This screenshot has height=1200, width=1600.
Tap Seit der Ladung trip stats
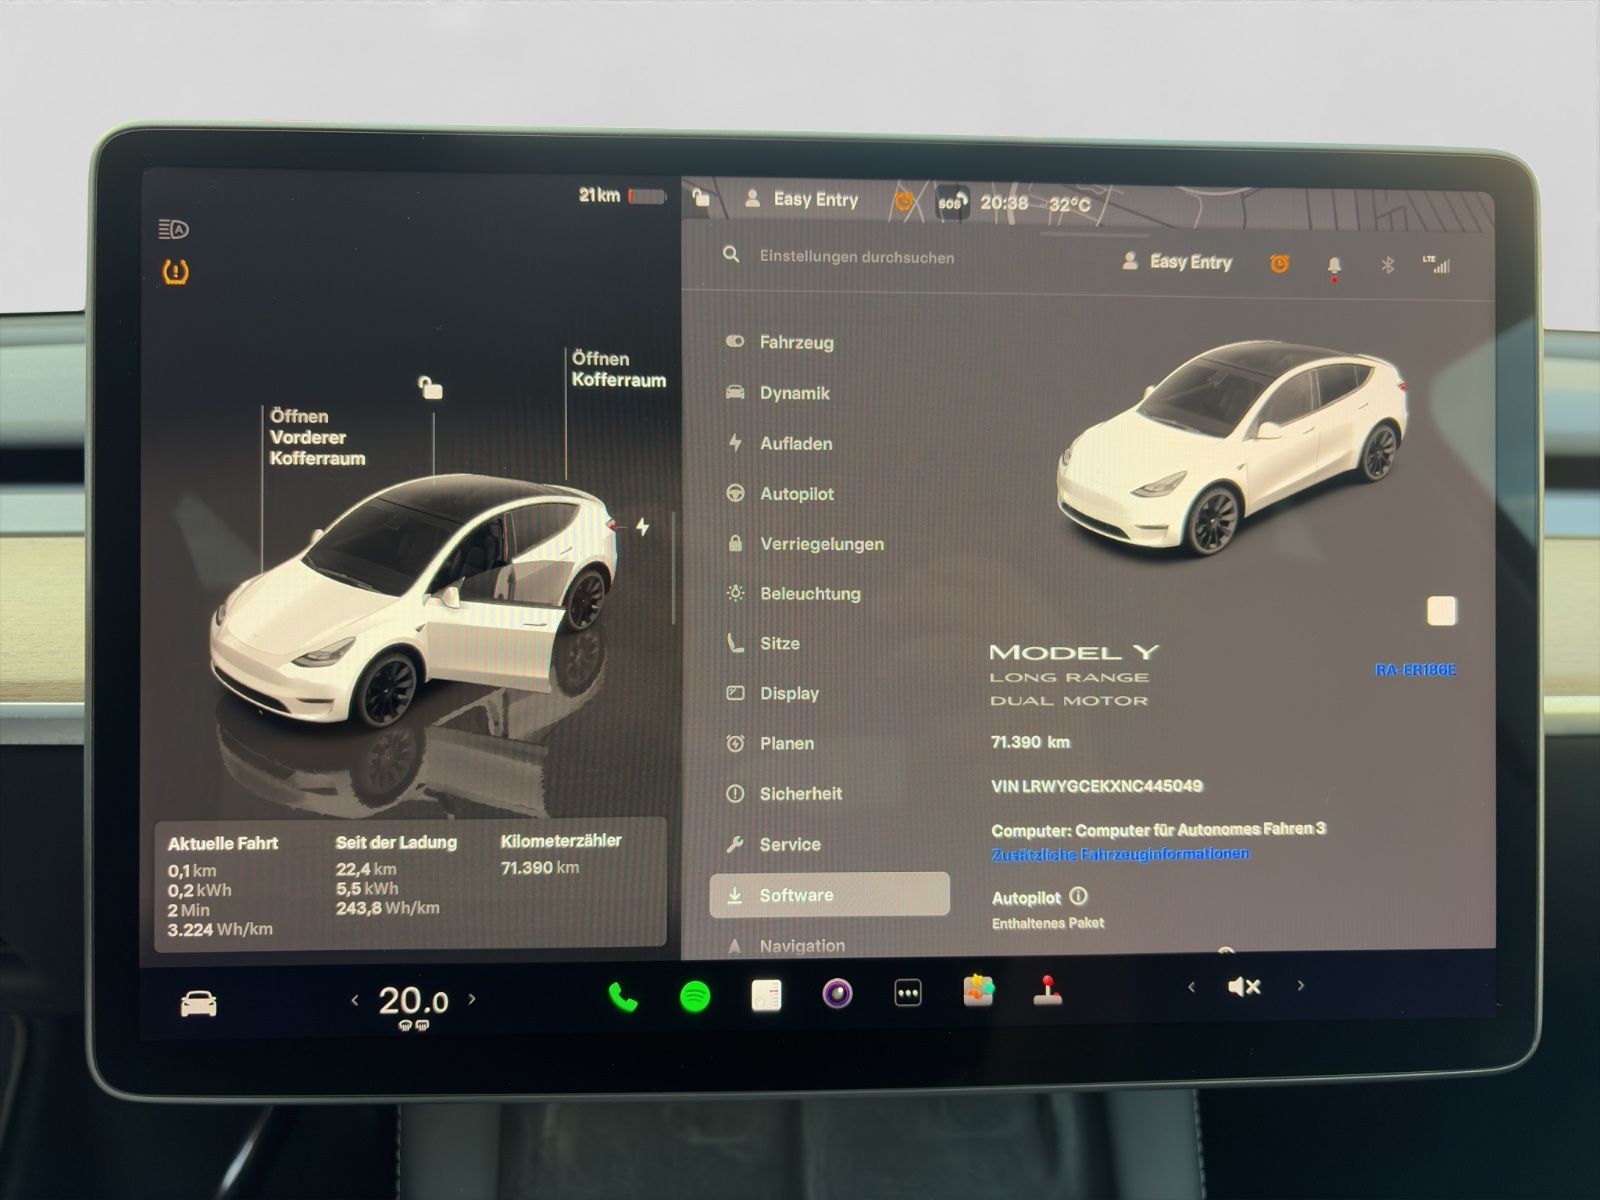[x=396, y=875]
